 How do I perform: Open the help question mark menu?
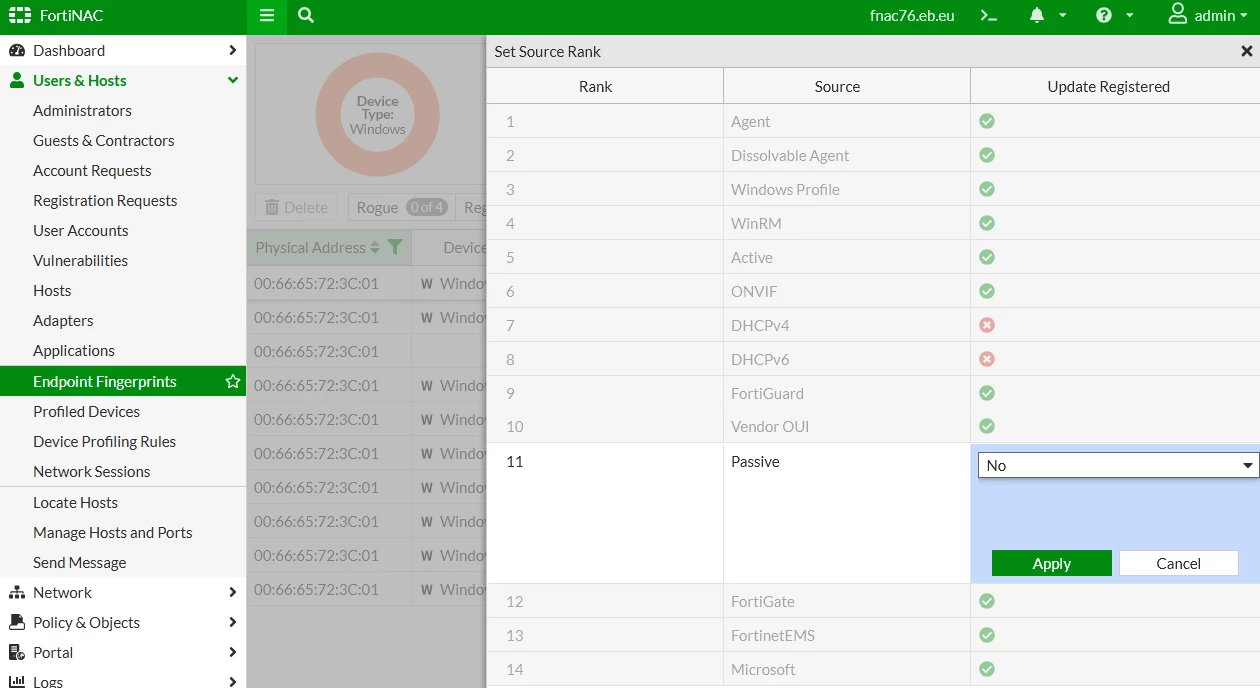(x=1104, y=16)
